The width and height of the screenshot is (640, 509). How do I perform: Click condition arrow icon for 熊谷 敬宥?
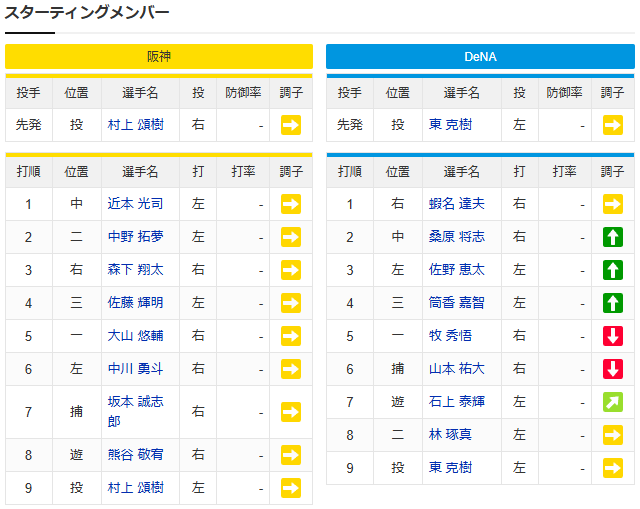pos(291,455)
